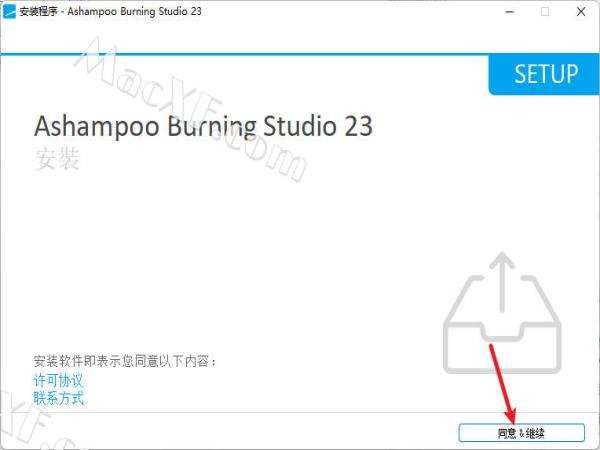Viewport: 600px width, 450px height.
Task: Click the 安装软件即表示您同意以下内容 notice text
Action: [x=125, y=361]
